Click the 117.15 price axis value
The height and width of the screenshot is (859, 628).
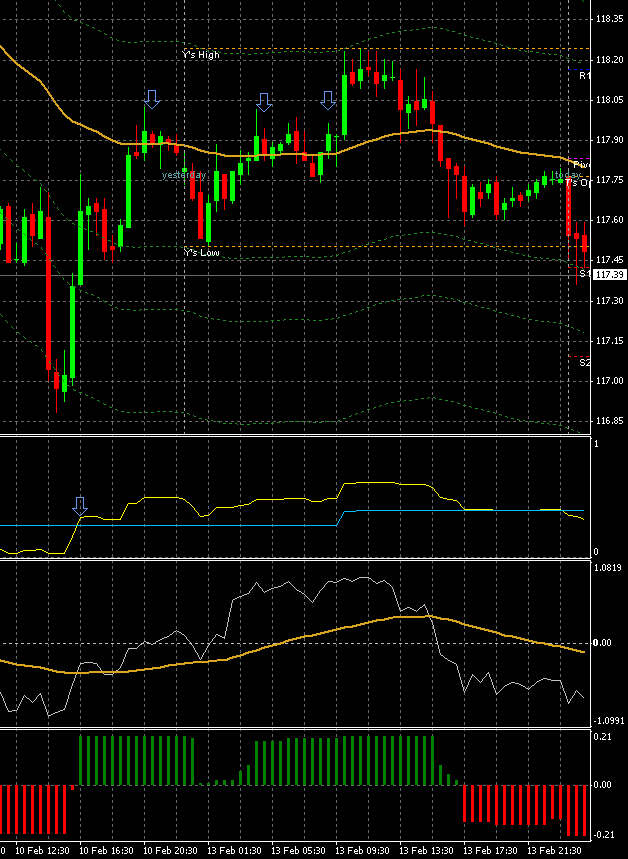(x=609, y=341)
